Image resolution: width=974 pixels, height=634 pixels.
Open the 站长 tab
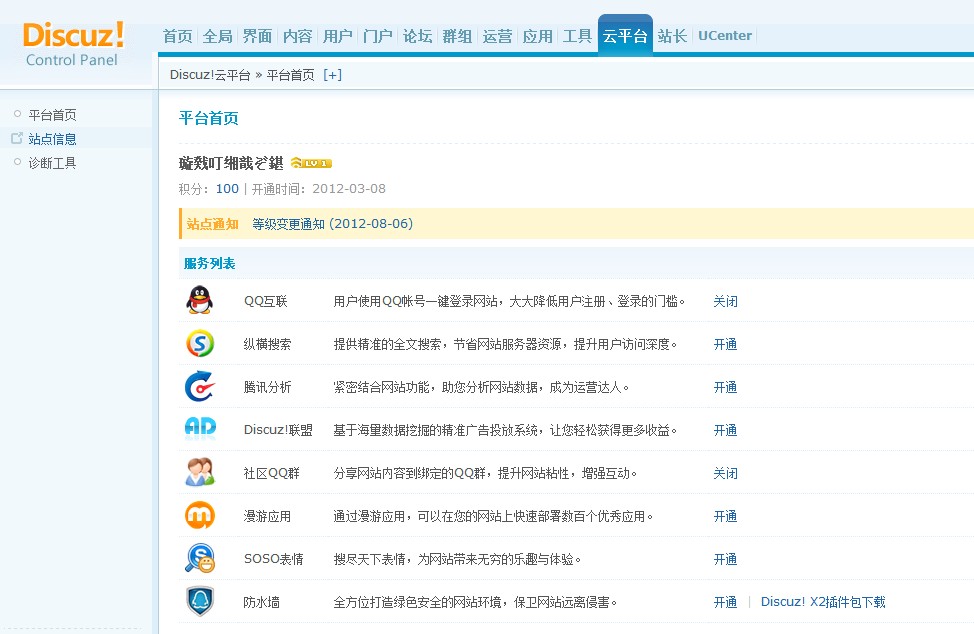pyautogui.click(x=672, y=36)
